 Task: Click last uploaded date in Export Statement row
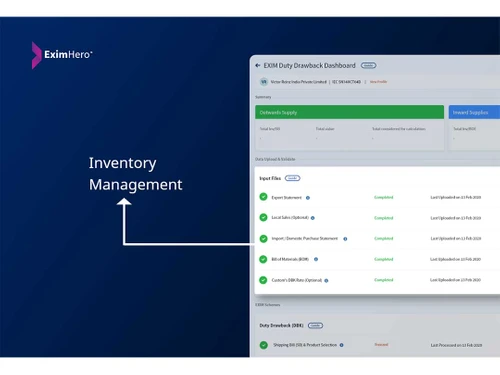456,197
